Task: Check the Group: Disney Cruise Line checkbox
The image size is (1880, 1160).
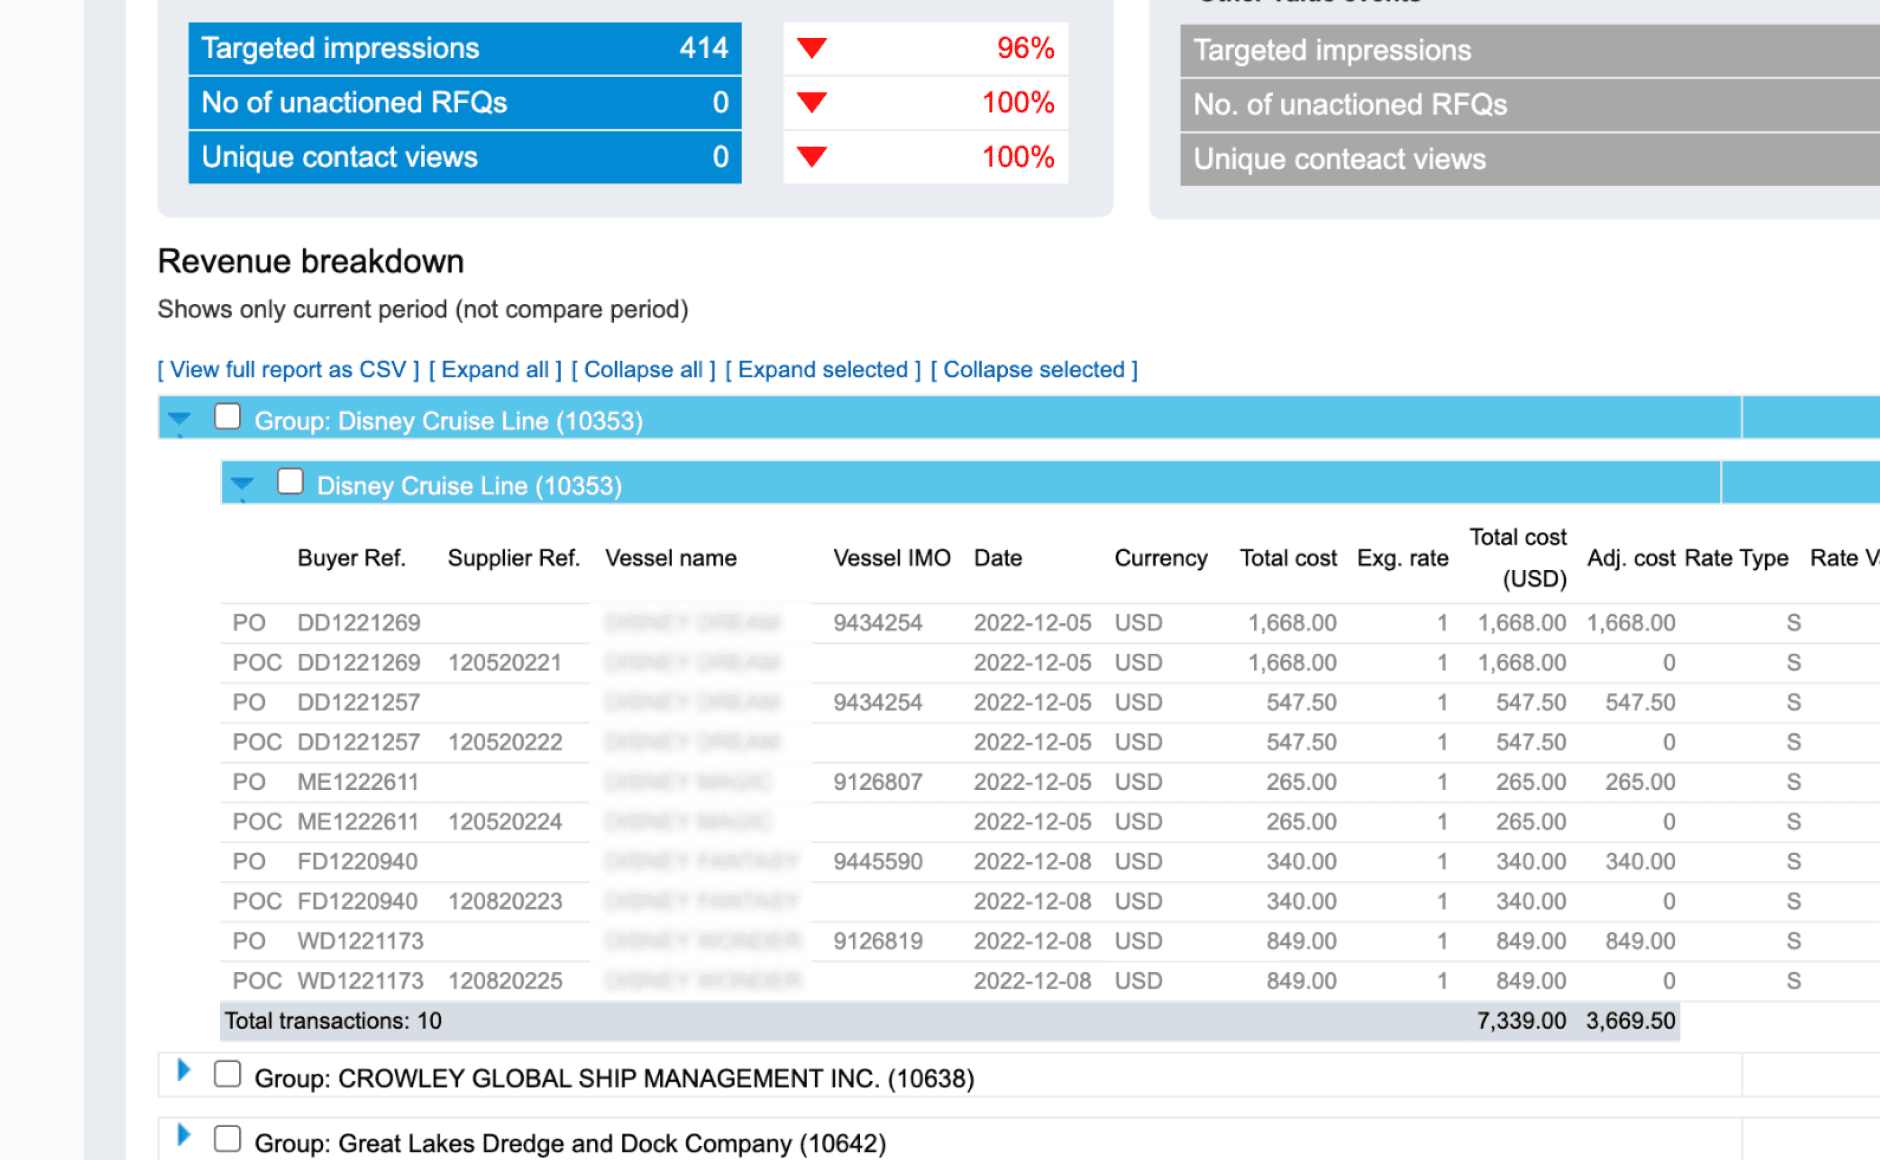Action: point(227,416)
